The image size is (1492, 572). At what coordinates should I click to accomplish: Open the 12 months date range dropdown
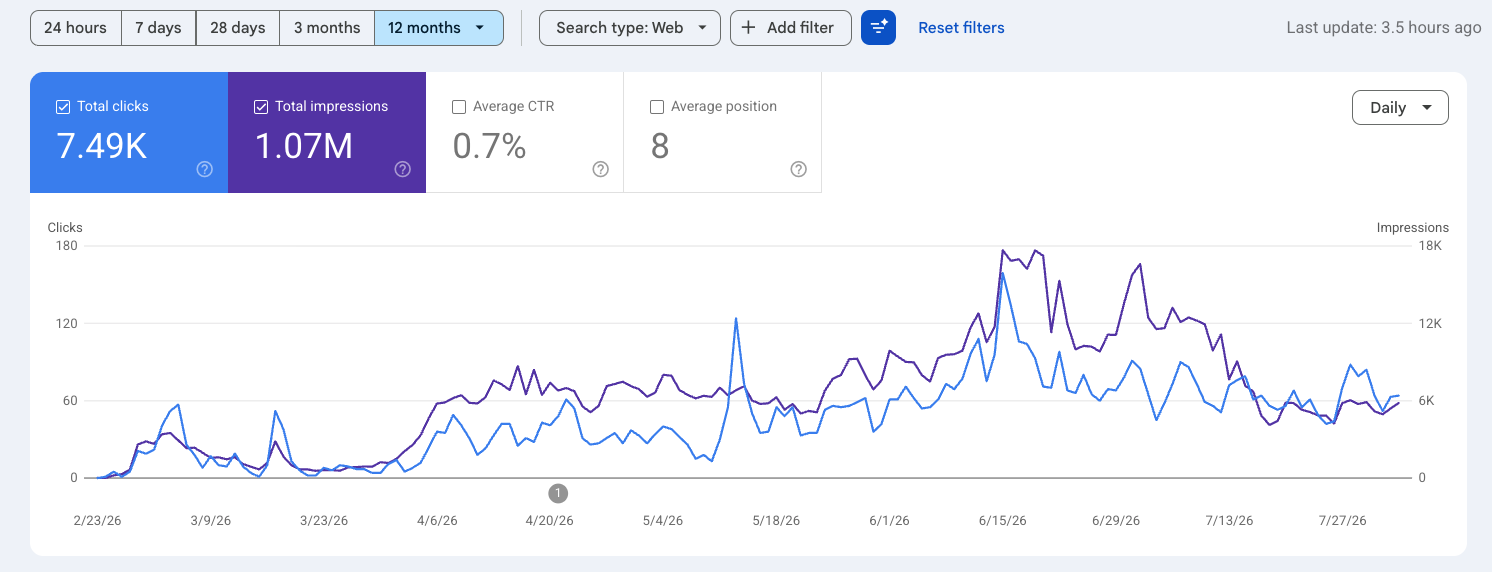[x=439, y=28]
